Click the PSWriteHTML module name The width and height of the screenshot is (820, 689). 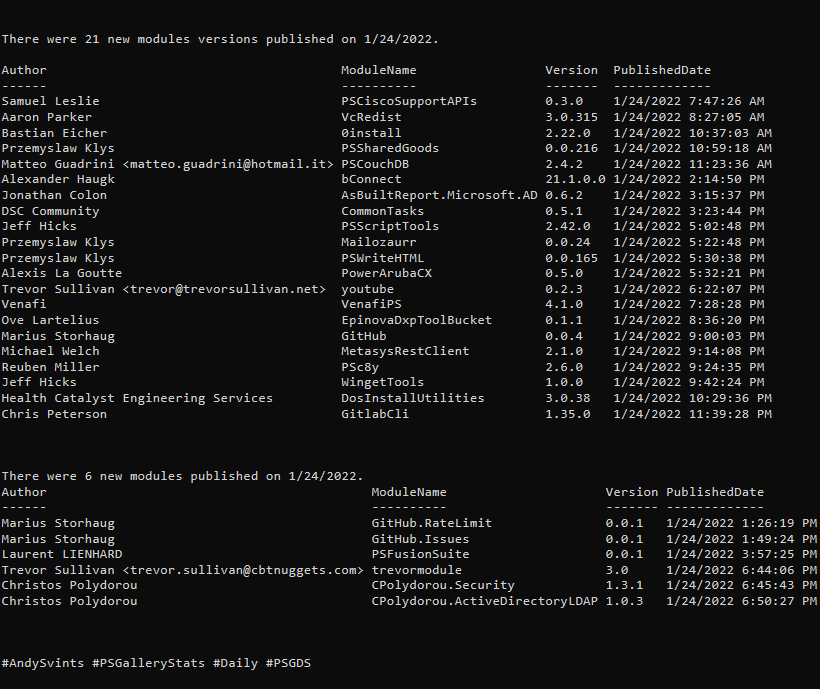click(382, 258)
